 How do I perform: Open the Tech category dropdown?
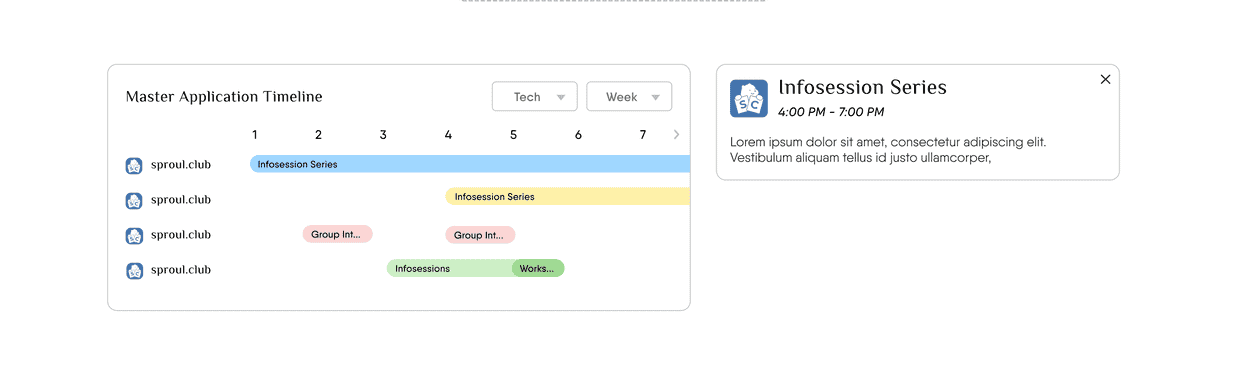click(x=535, y=97)
